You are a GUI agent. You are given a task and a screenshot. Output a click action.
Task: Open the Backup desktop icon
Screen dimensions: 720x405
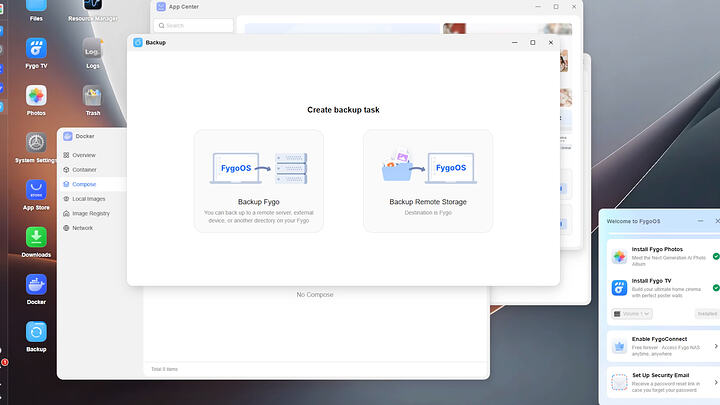pos(36,332)
